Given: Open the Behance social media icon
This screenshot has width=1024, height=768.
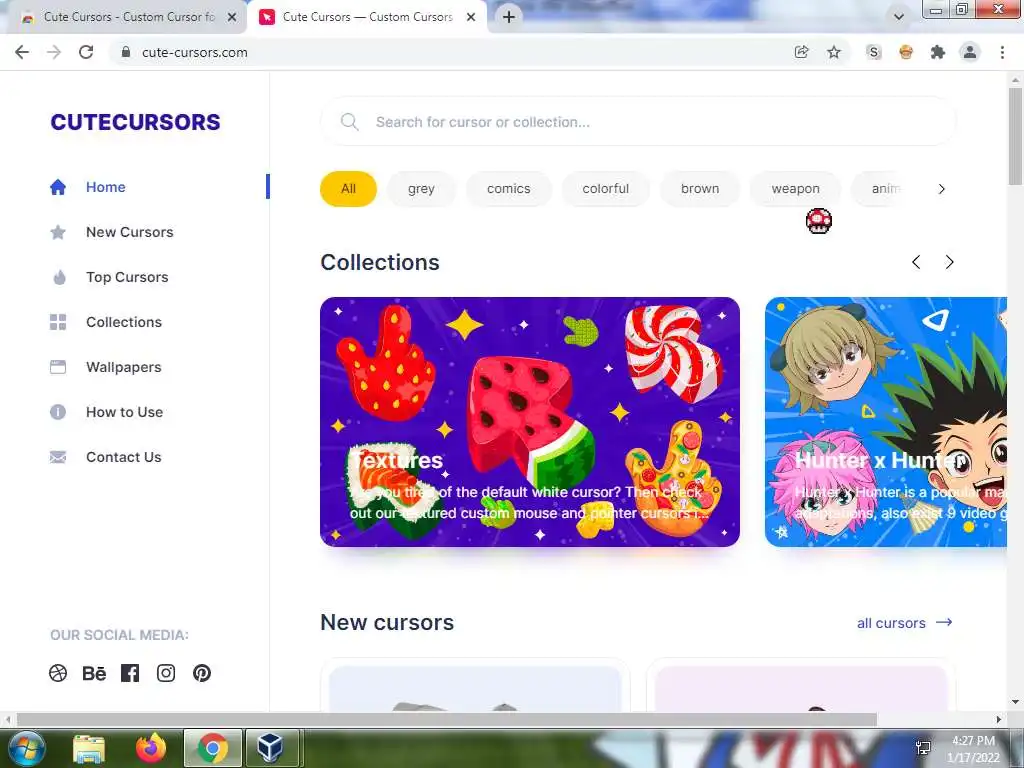Looking at the screenshot, I should click(94, 673).
